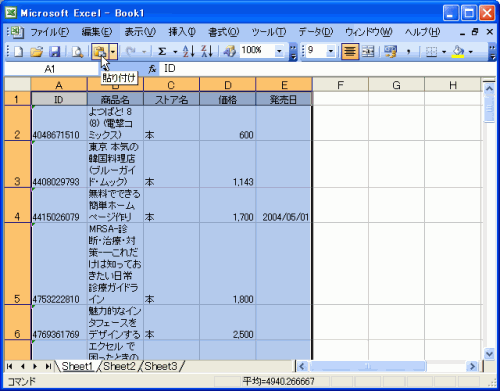
Task: Click the vertical scrollbar up arrow
Action: [489, 89]
